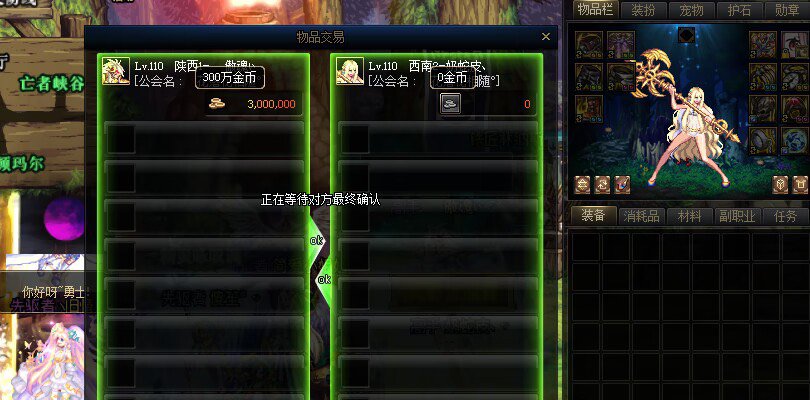Click the black diamond title slot above the character
This screenshot has height=400, width=810.
pos(686,35)
